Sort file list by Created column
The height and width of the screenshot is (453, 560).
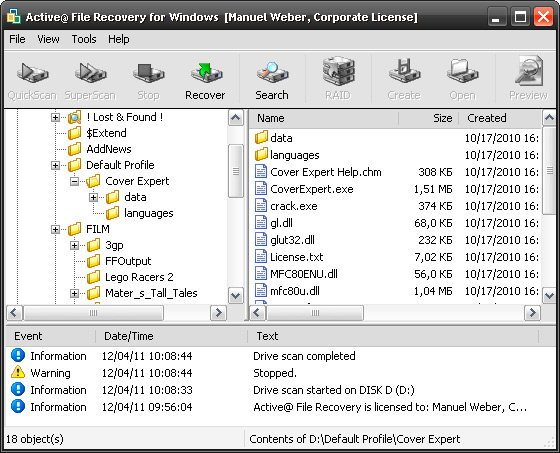click(499, 118)
